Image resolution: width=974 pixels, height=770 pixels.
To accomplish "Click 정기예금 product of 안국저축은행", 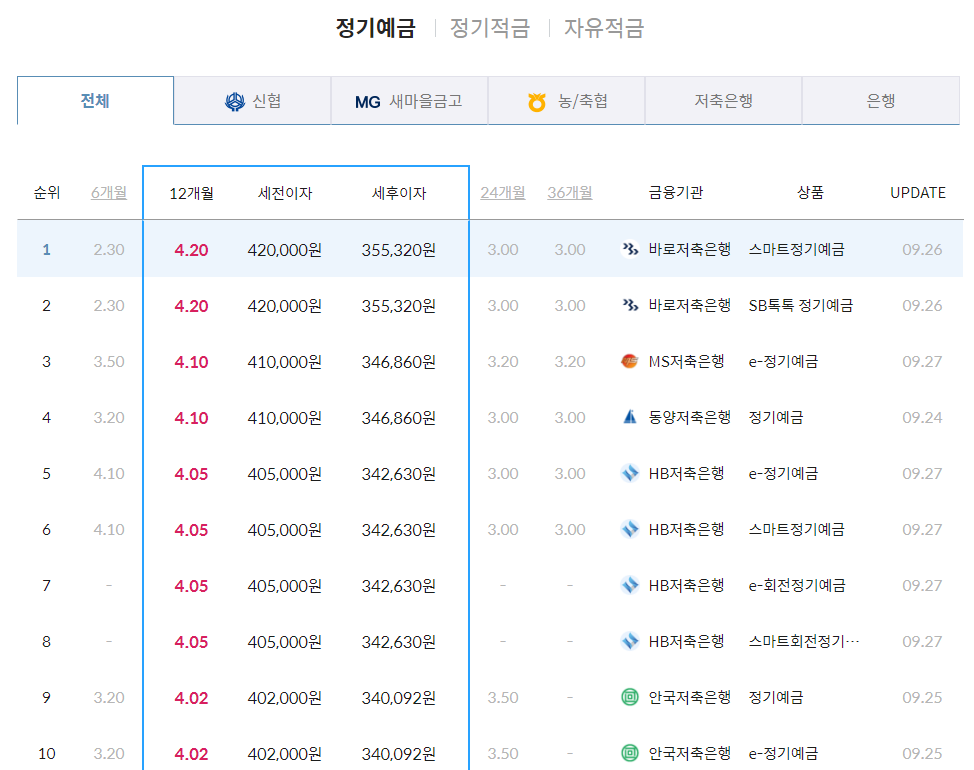I will coord(776,697).
